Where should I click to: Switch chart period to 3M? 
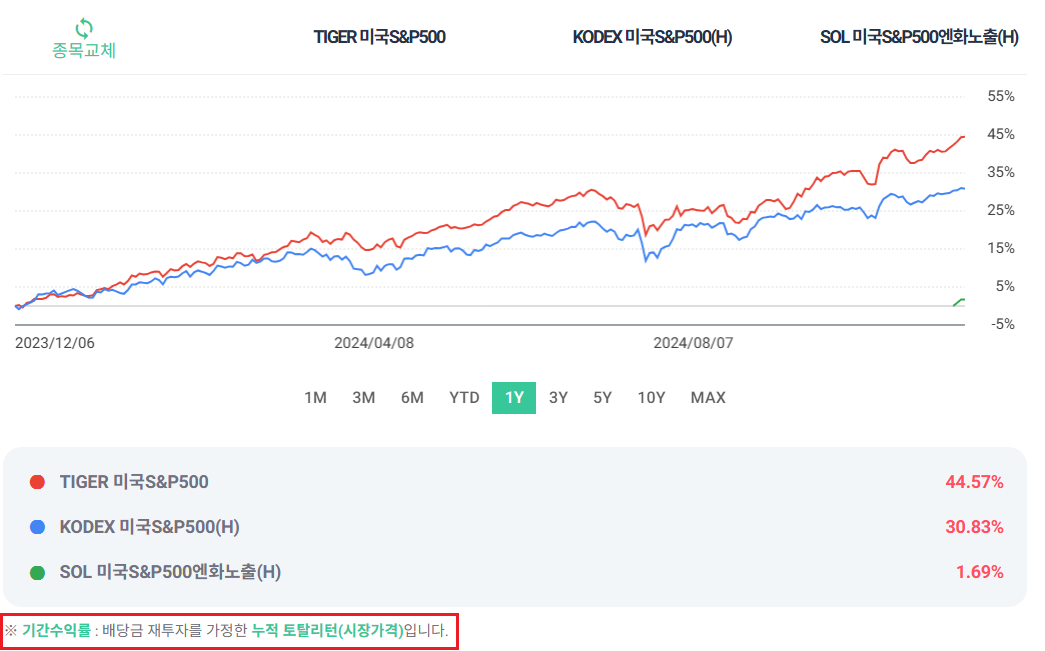(x=363, y=398)
